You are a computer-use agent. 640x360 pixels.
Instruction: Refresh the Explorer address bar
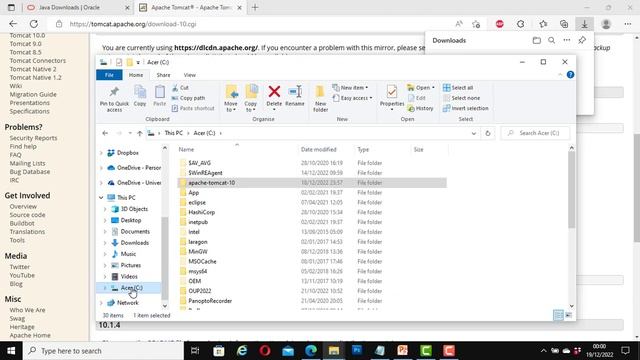coord(488,133)
